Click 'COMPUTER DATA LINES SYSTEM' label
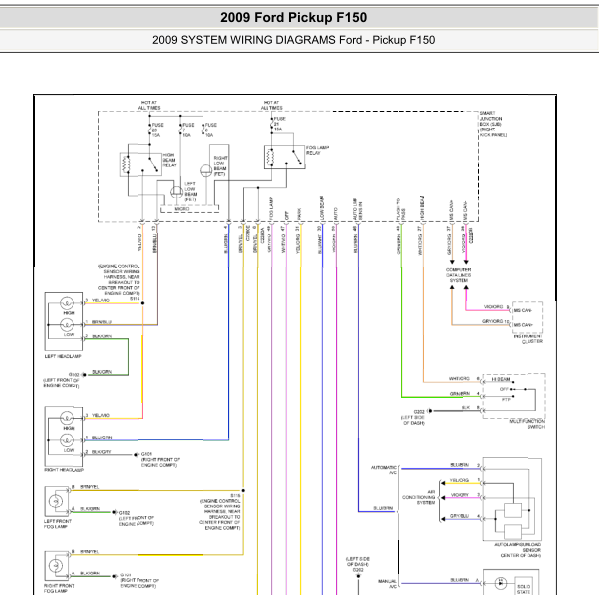 pos(458,275)
